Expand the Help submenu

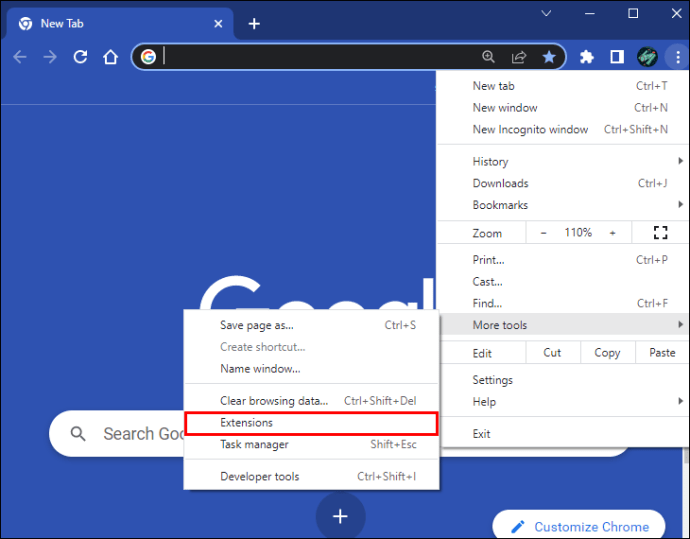coord(563,402)
